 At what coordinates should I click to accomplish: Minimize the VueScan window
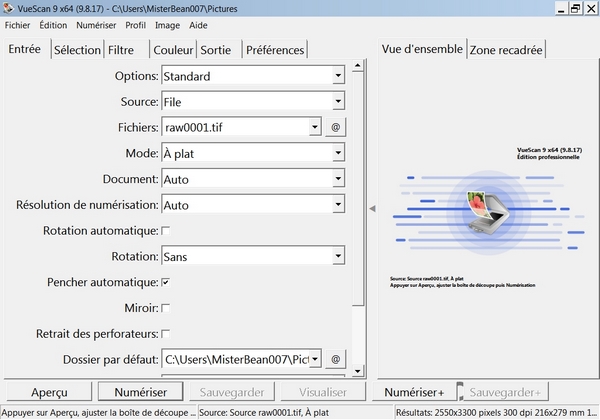coord(561,8)
